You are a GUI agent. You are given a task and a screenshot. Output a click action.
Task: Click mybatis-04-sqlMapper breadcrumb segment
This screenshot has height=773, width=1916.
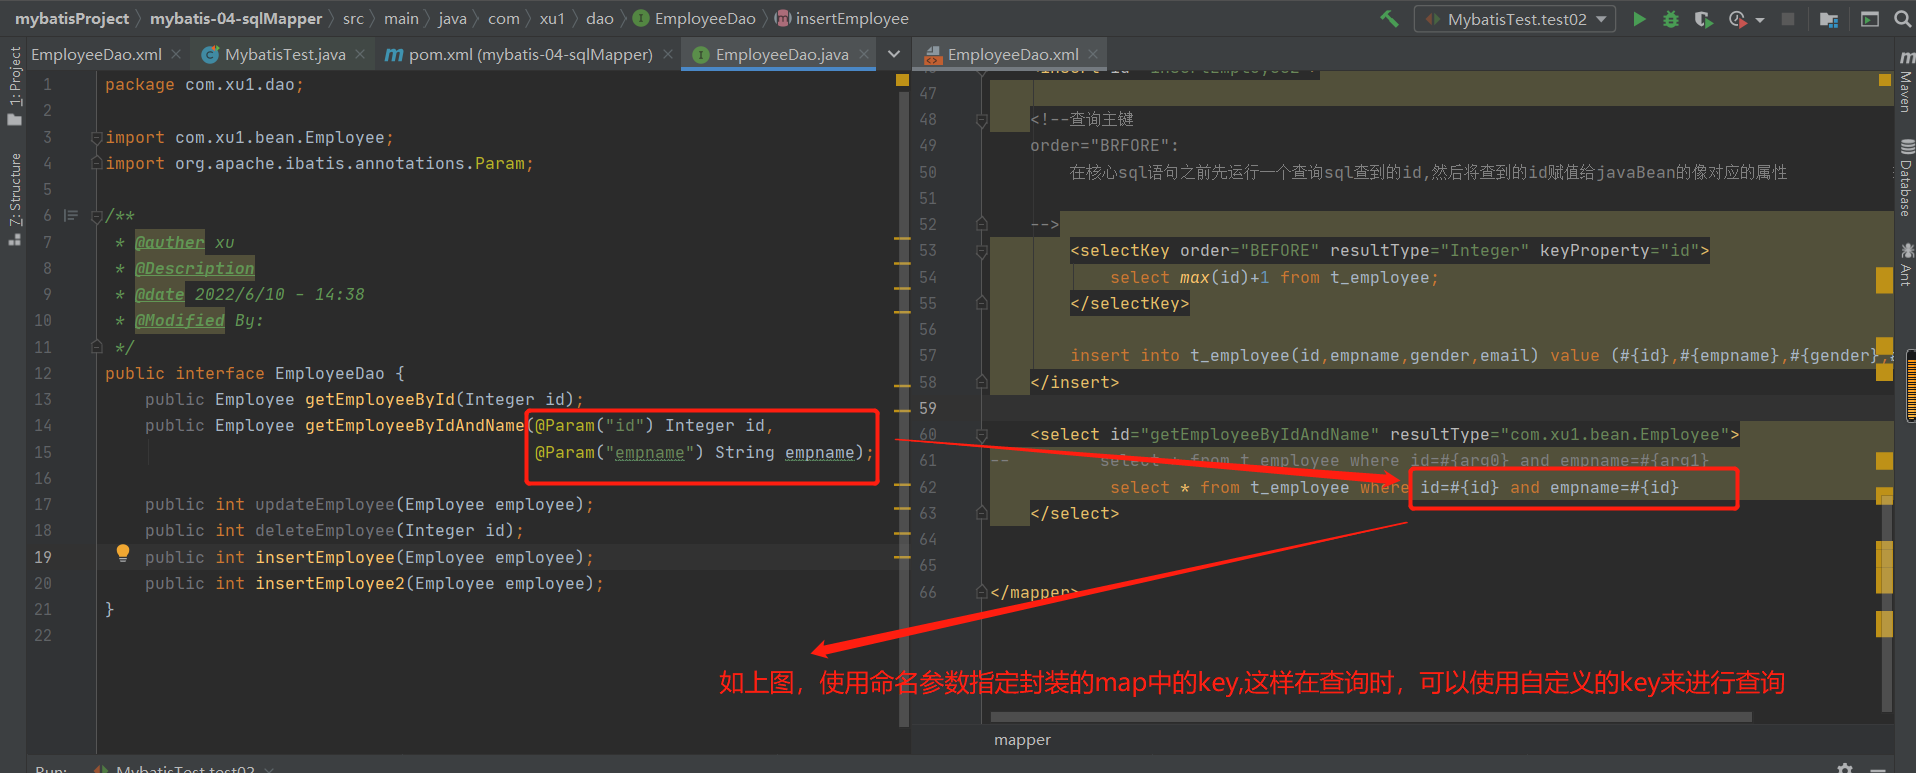(236, 18)
